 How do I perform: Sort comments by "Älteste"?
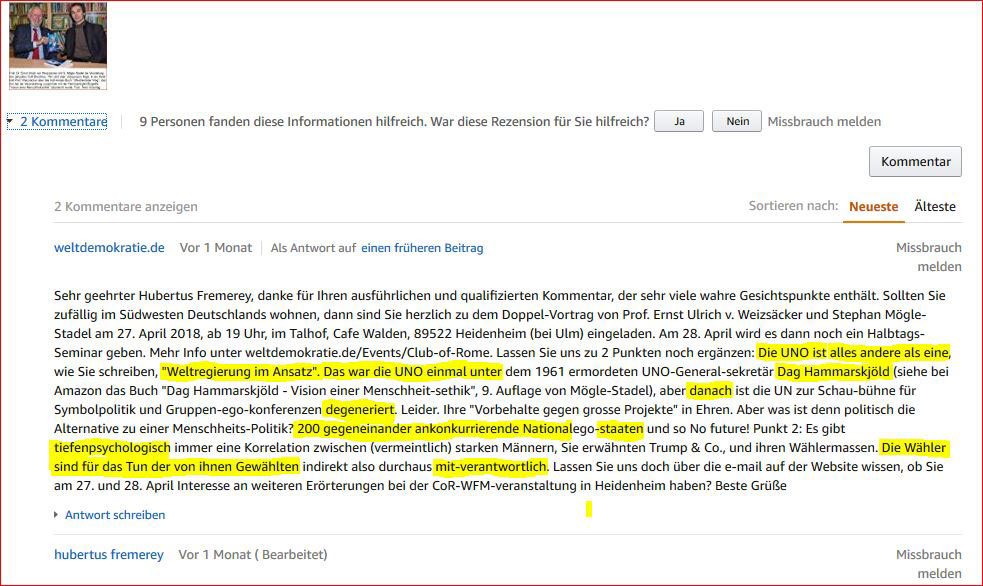tap(935, 206)
